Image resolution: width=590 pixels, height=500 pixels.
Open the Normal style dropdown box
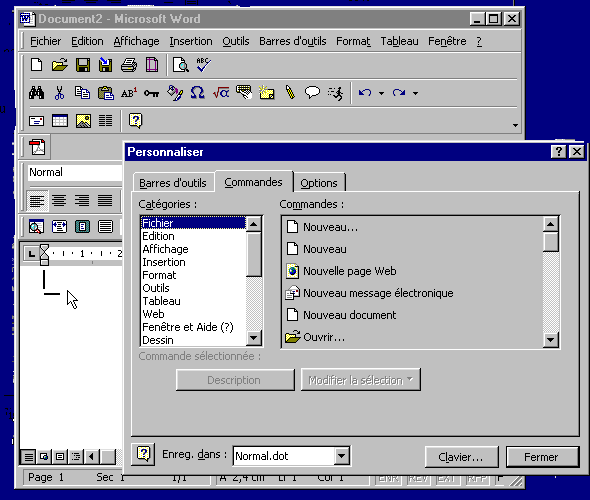75,172
